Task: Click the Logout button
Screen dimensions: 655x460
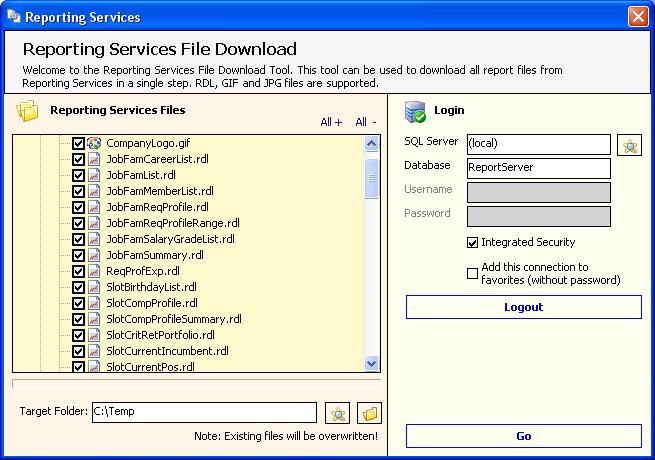Action: coord(524,307)
